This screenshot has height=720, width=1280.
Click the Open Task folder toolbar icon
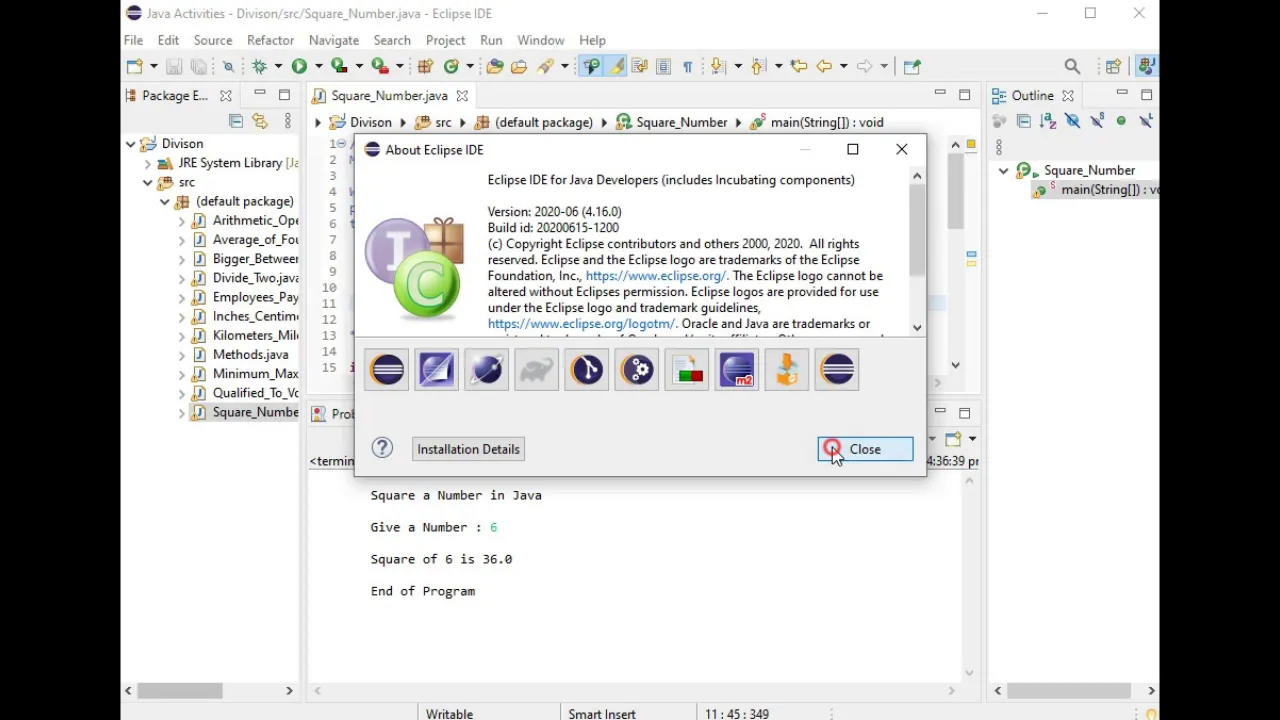519,67
